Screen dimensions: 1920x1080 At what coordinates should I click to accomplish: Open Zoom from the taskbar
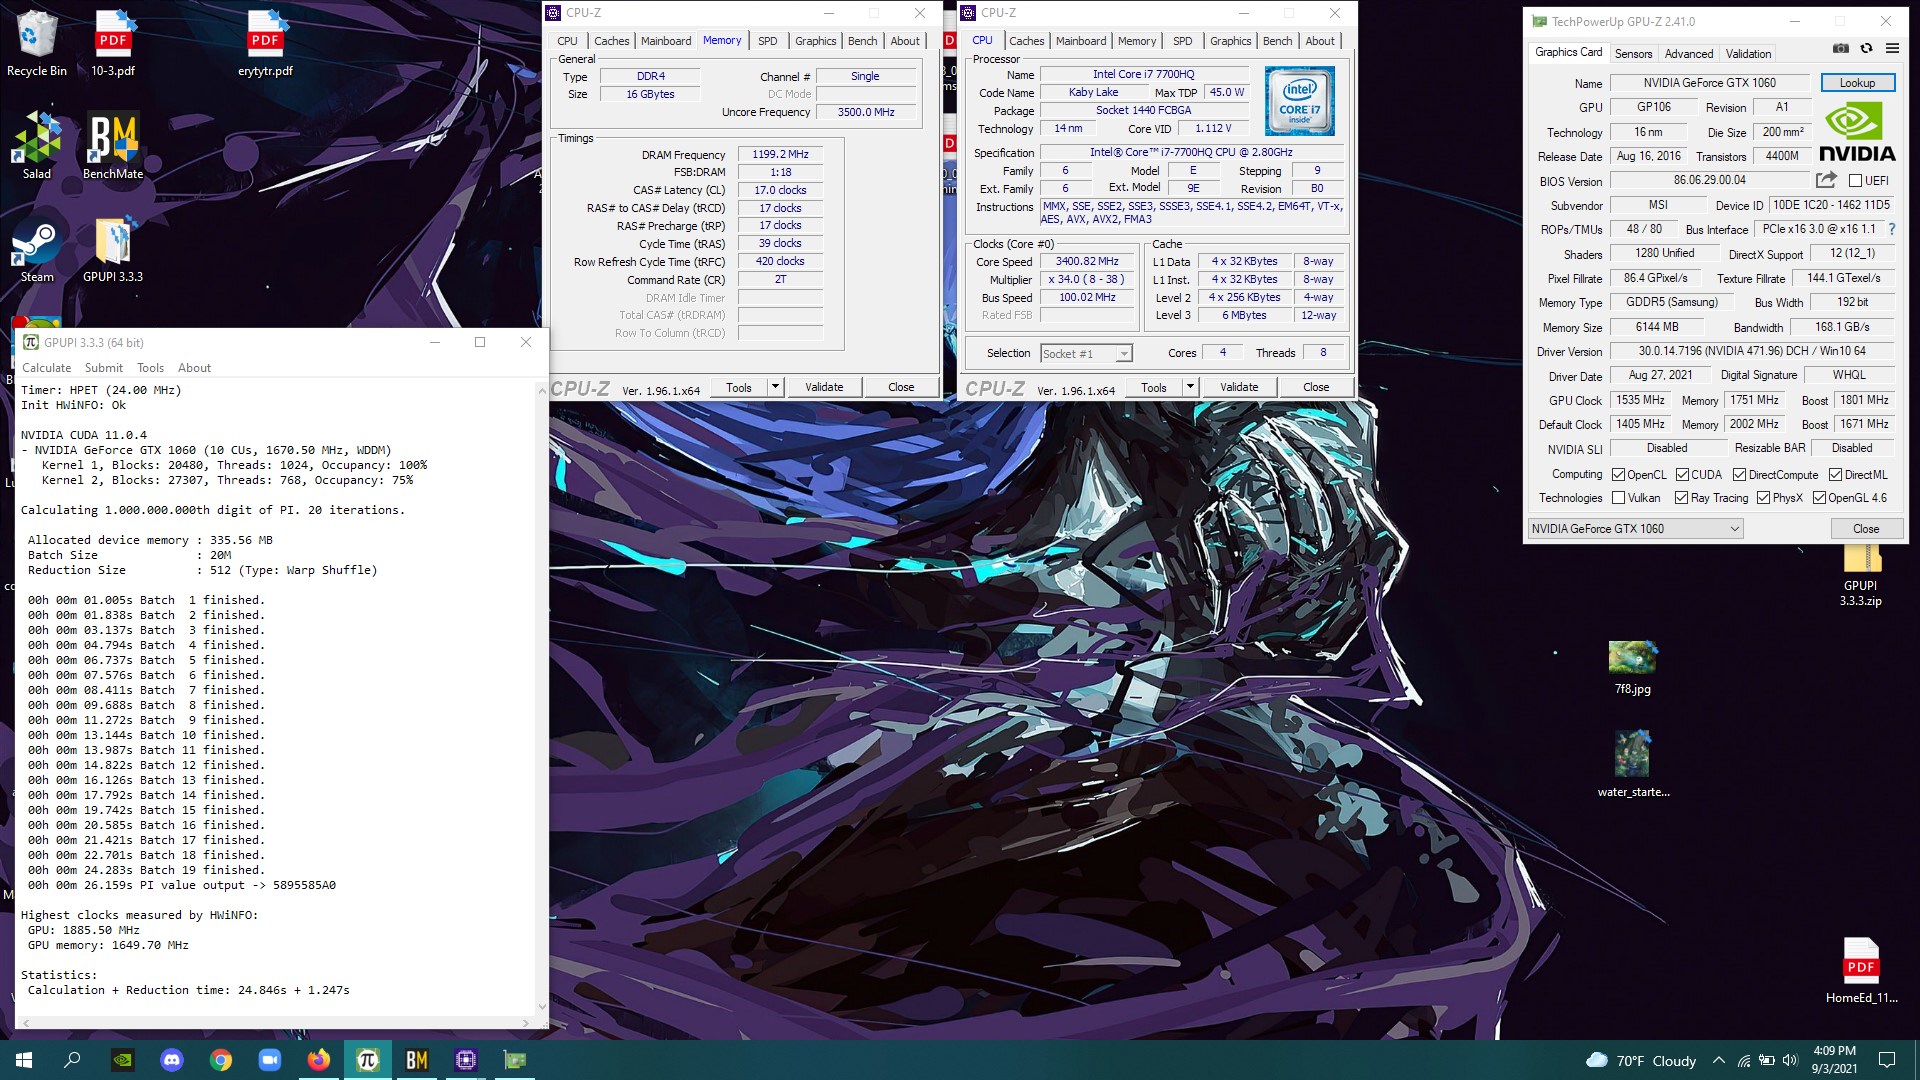click(270, 1060)
